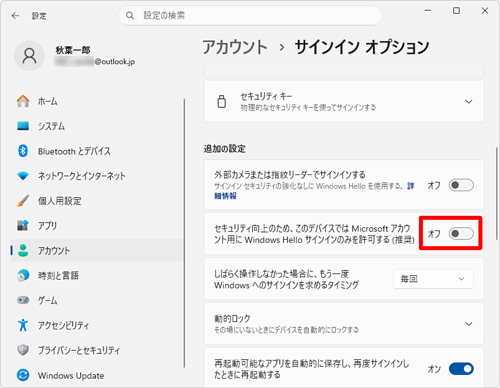Open the 毎回 sign-in timing dropdown

(433, 279)
